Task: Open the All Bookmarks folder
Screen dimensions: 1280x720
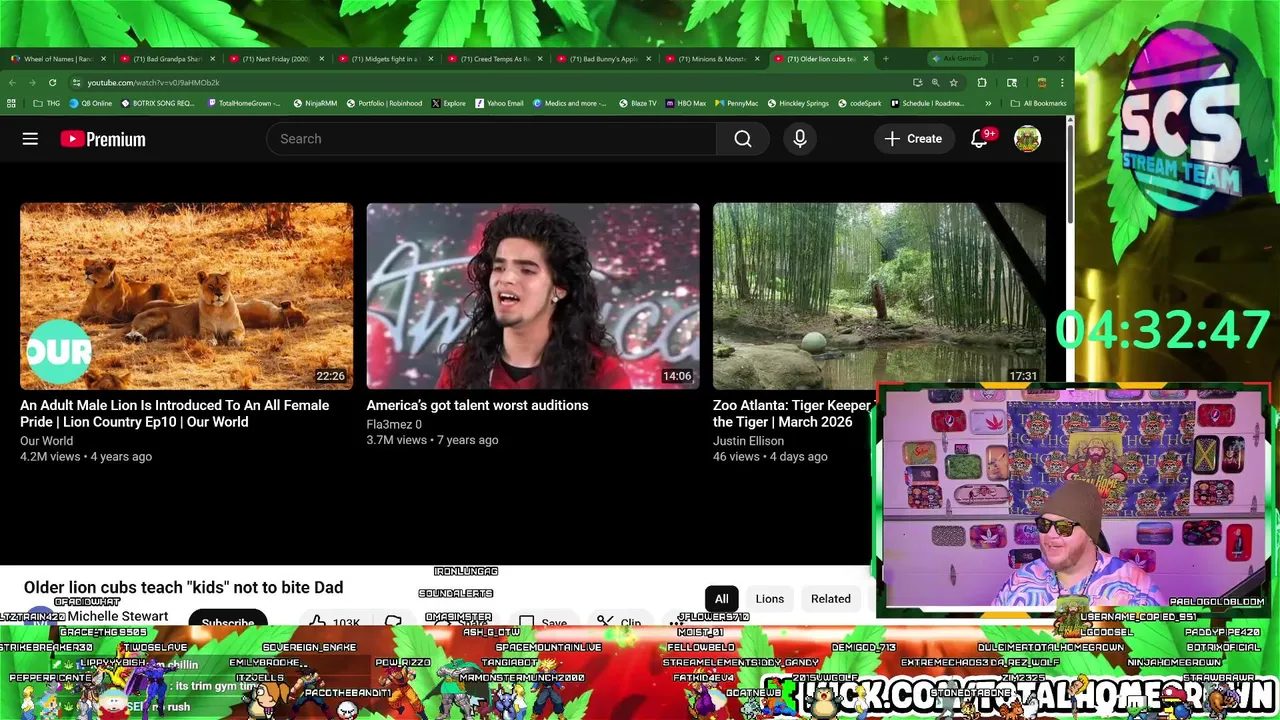Action: point(1038,103)
